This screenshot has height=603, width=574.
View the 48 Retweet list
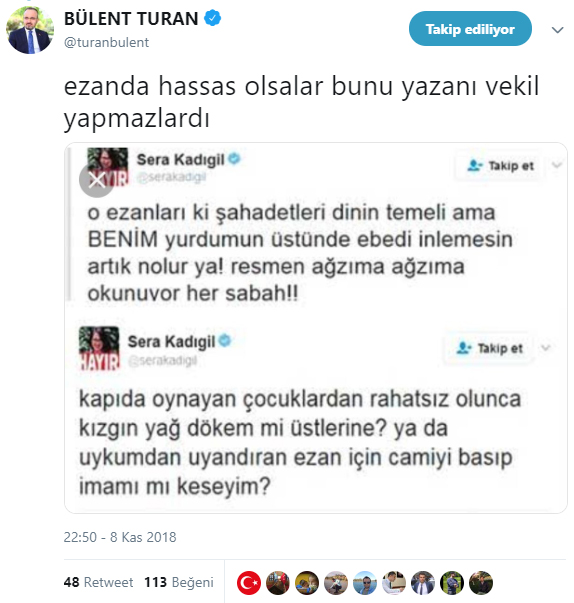(x=98, y=582)
